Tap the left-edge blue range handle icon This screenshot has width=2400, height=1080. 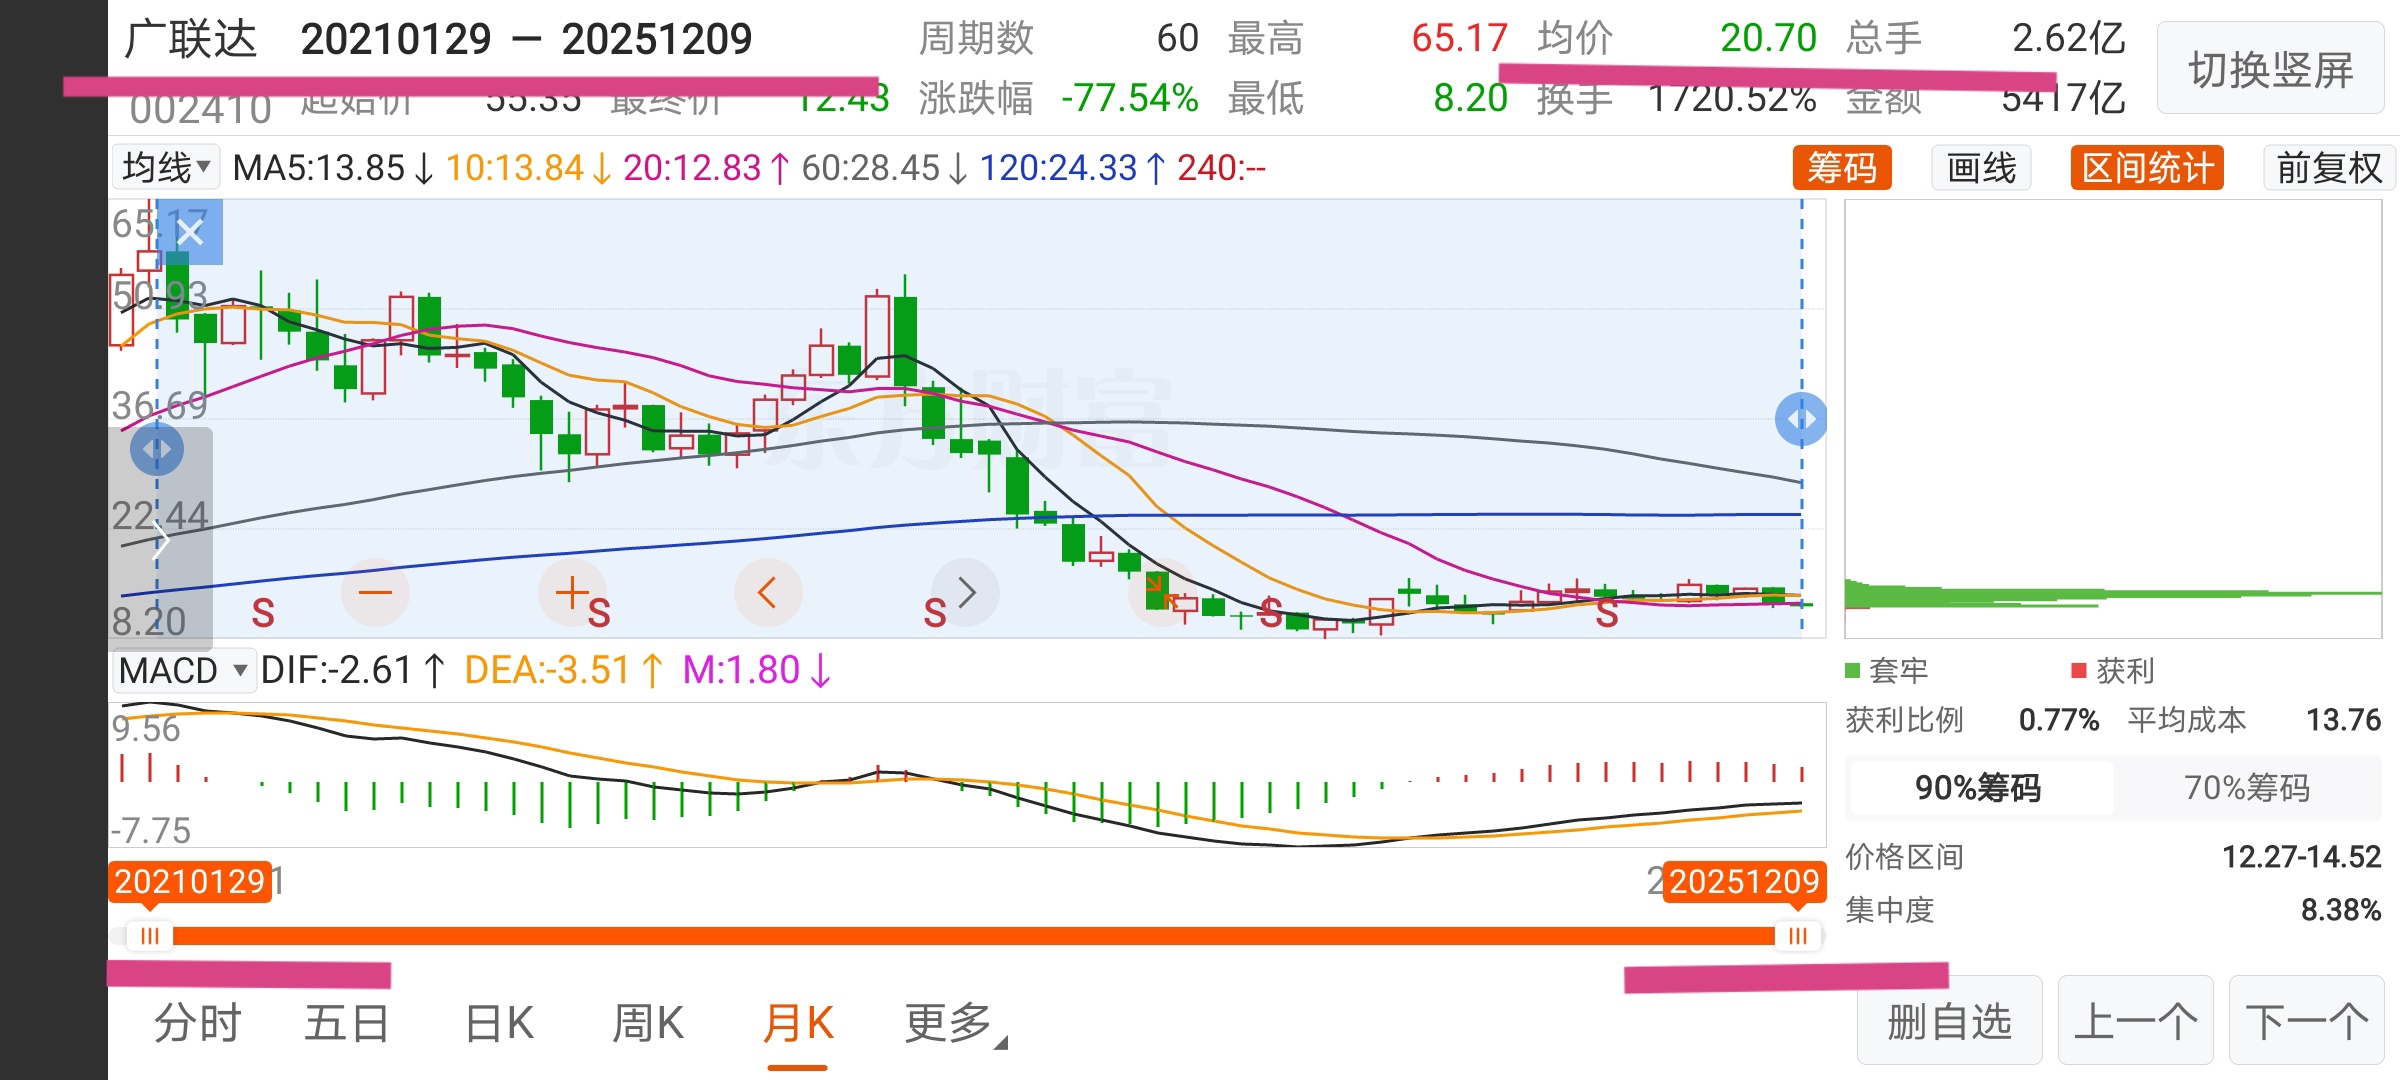coord(157,449)
